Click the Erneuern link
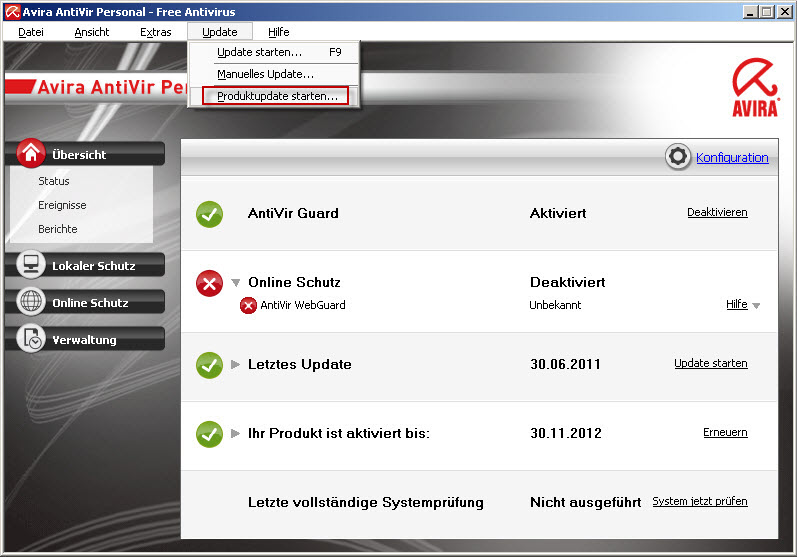The image size is (797, 557). click(725, 432)
